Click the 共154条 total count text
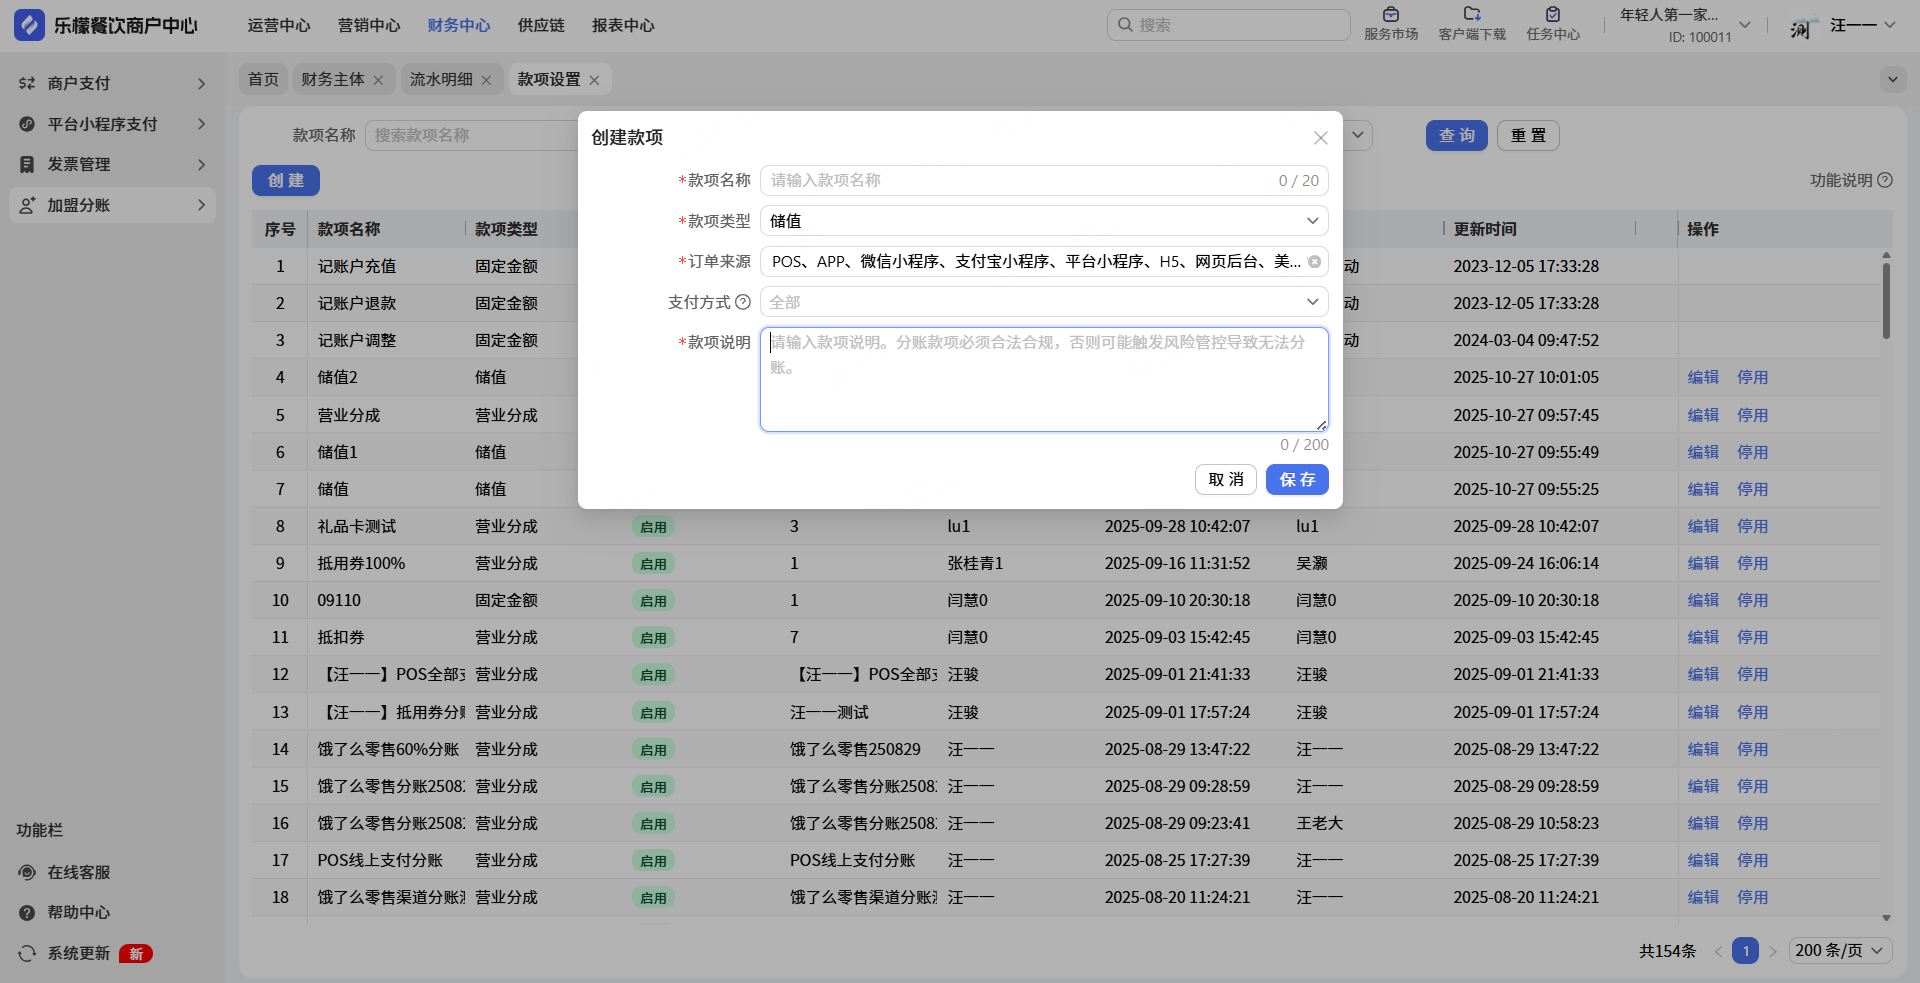This screenshot has width=1920, height=983. tap(1667, 951)
